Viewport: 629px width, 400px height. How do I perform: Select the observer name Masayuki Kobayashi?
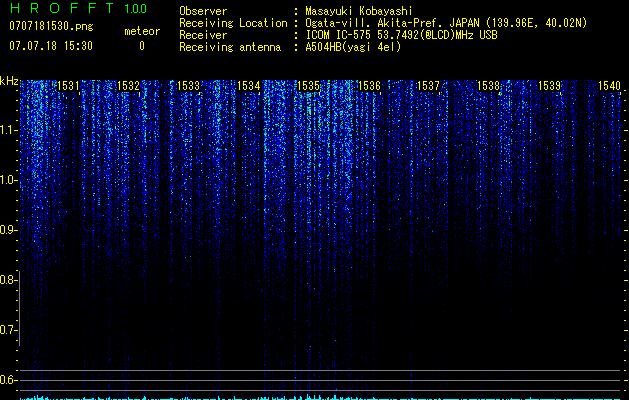click(359, 11)
